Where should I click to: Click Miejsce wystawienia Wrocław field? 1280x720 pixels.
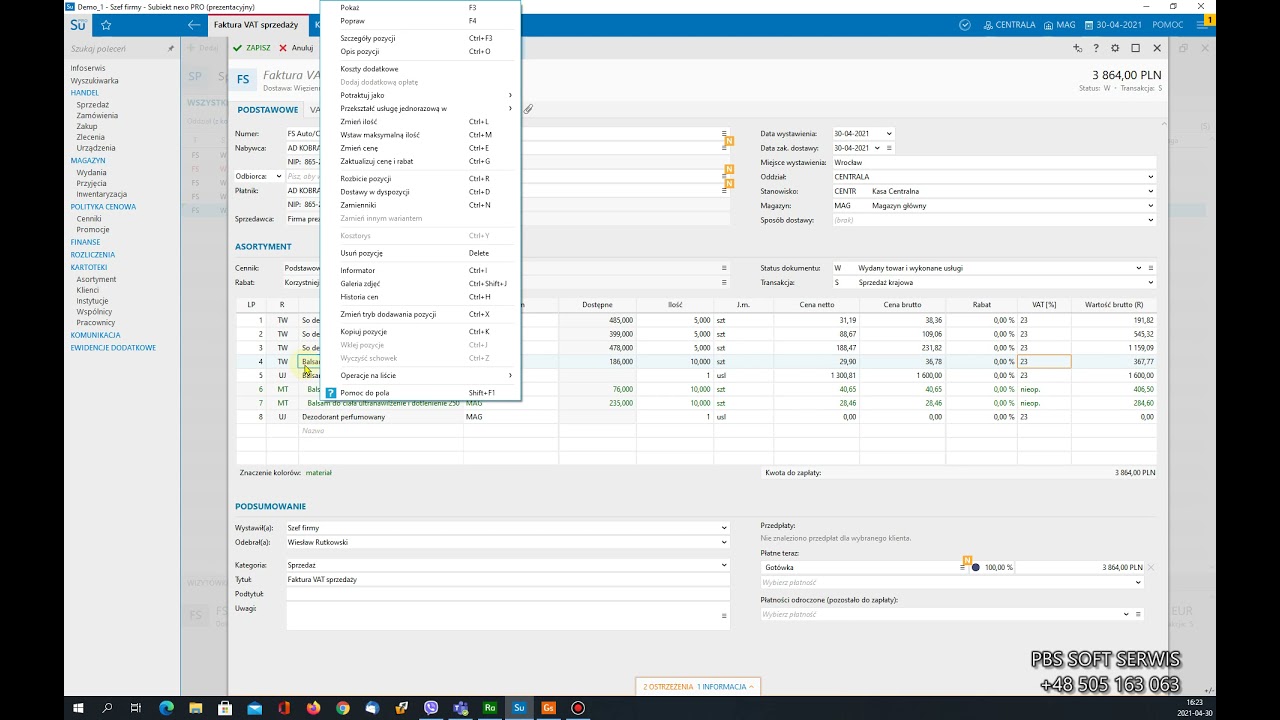pos(994,162)
